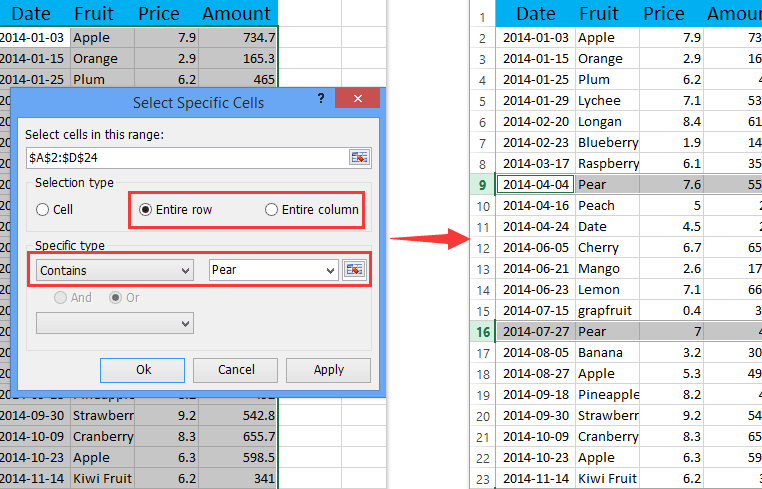Click the Apply button
The image size is (762, 489).
pyautogui.click(x=329, y=370)
